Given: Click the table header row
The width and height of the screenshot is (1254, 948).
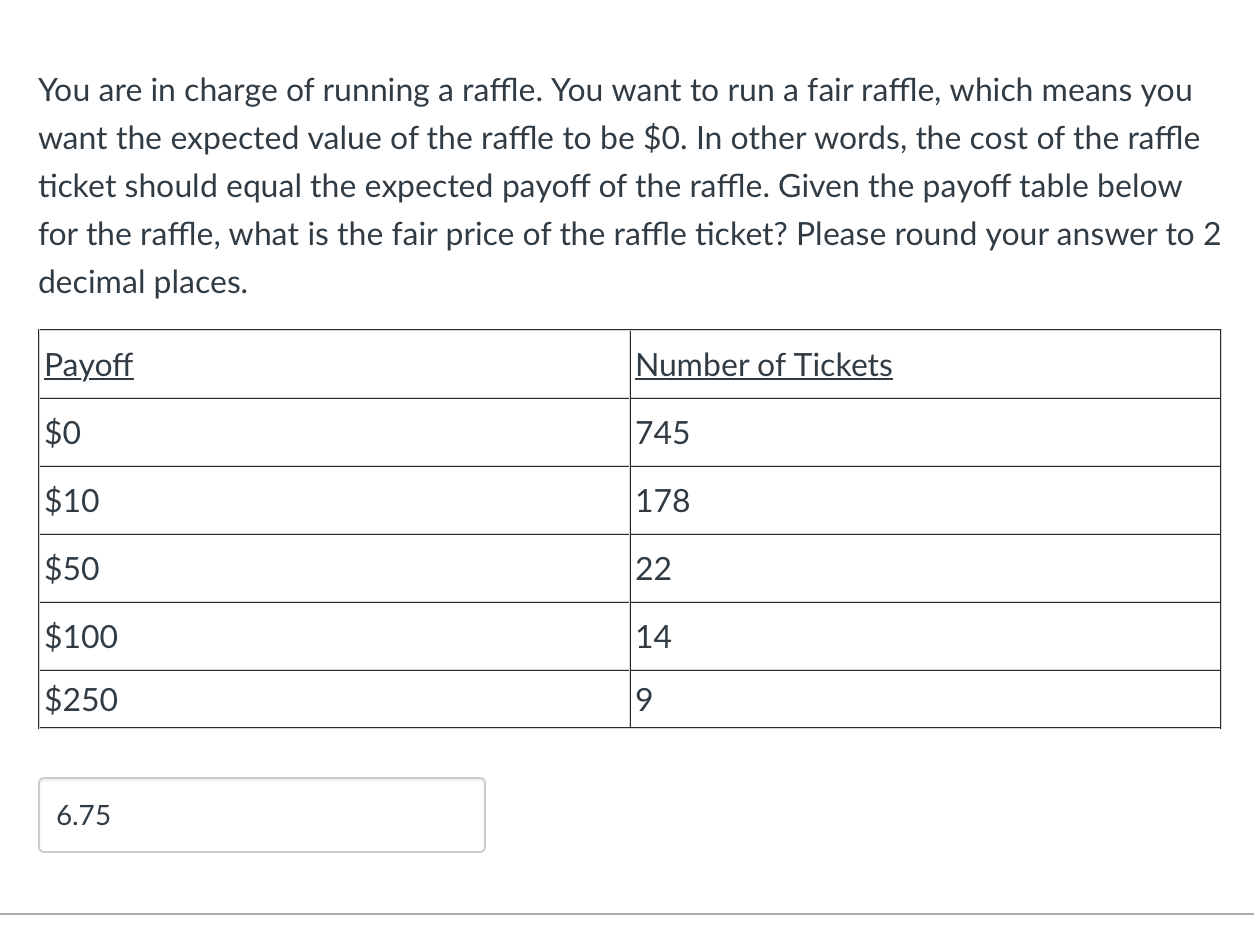Looking at the screenshot, I should (x=628, y=364).
